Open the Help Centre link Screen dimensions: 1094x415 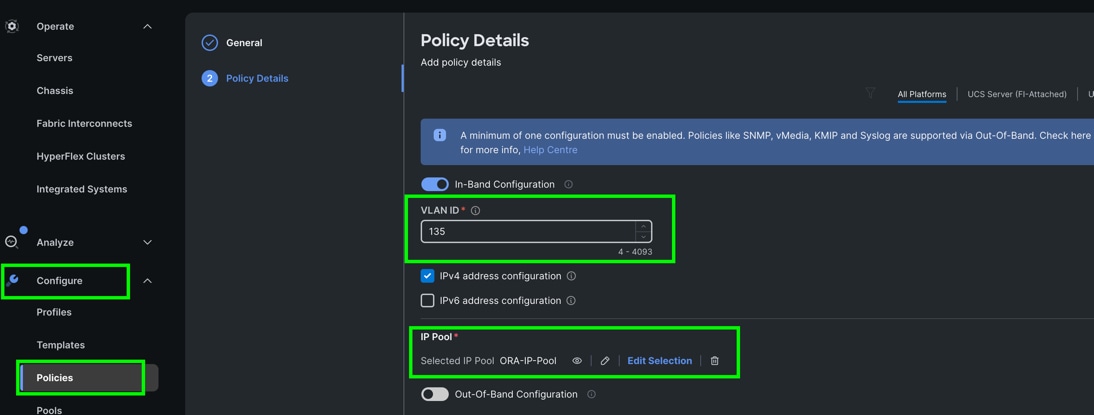pos(550,150)
